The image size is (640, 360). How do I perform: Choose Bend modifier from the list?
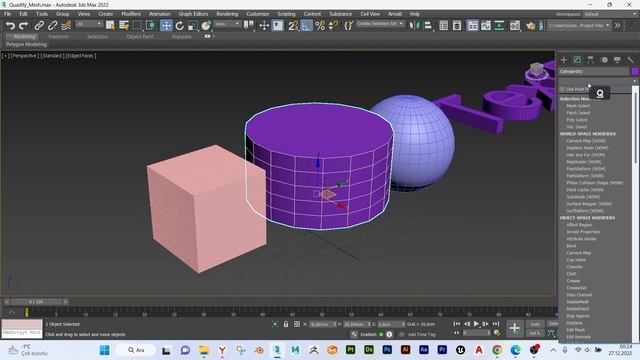point(571,246)
